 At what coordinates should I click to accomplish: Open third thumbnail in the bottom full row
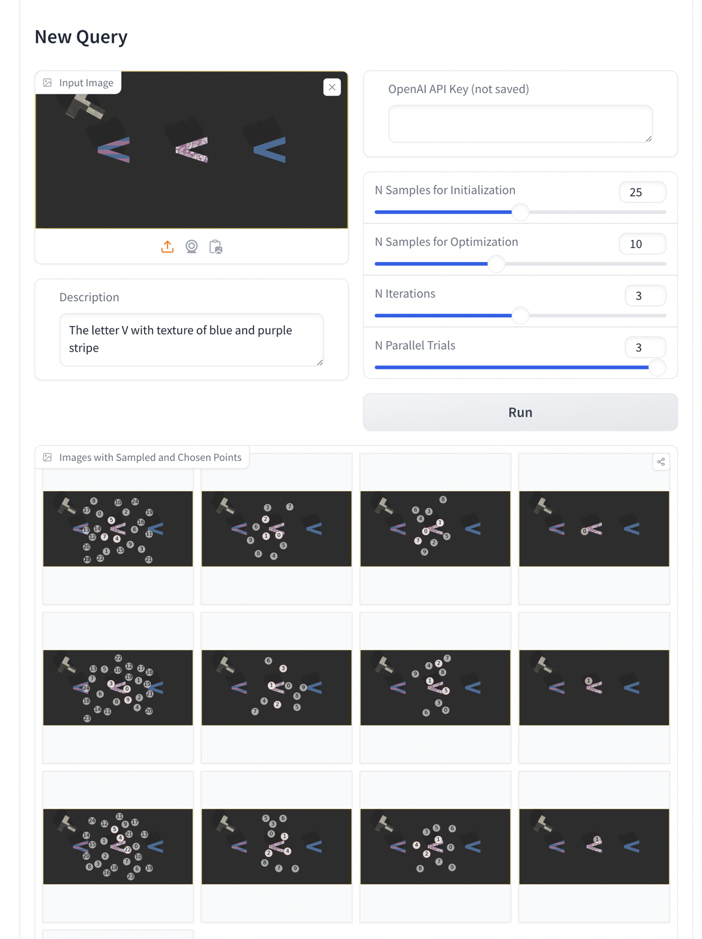point(435,846)
